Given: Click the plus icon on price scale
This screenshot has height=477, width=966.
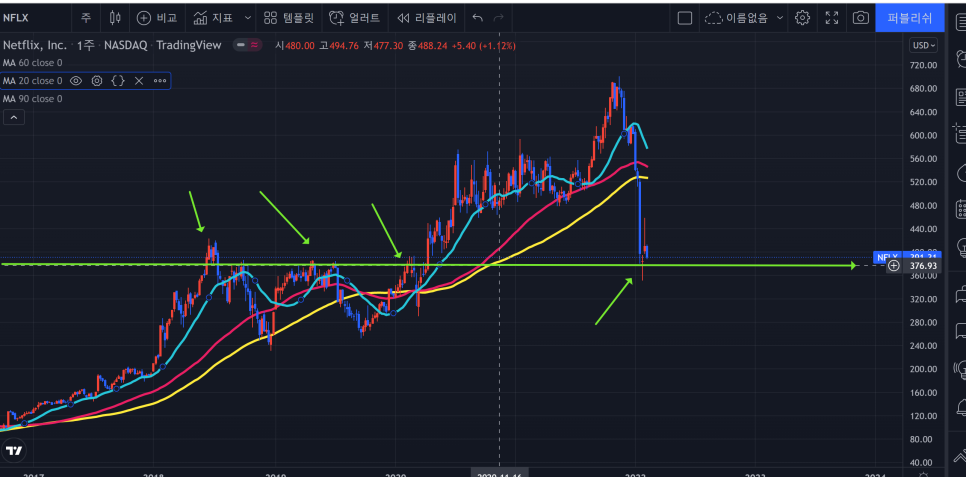Looking at the screenshot, I should tap(893, 266).
